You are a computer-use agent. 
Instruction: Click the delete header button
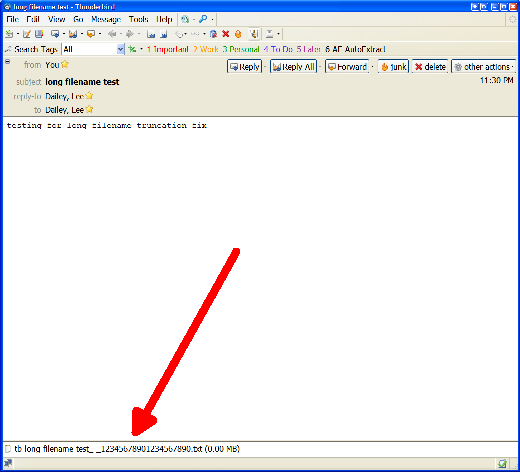(430, 67)
